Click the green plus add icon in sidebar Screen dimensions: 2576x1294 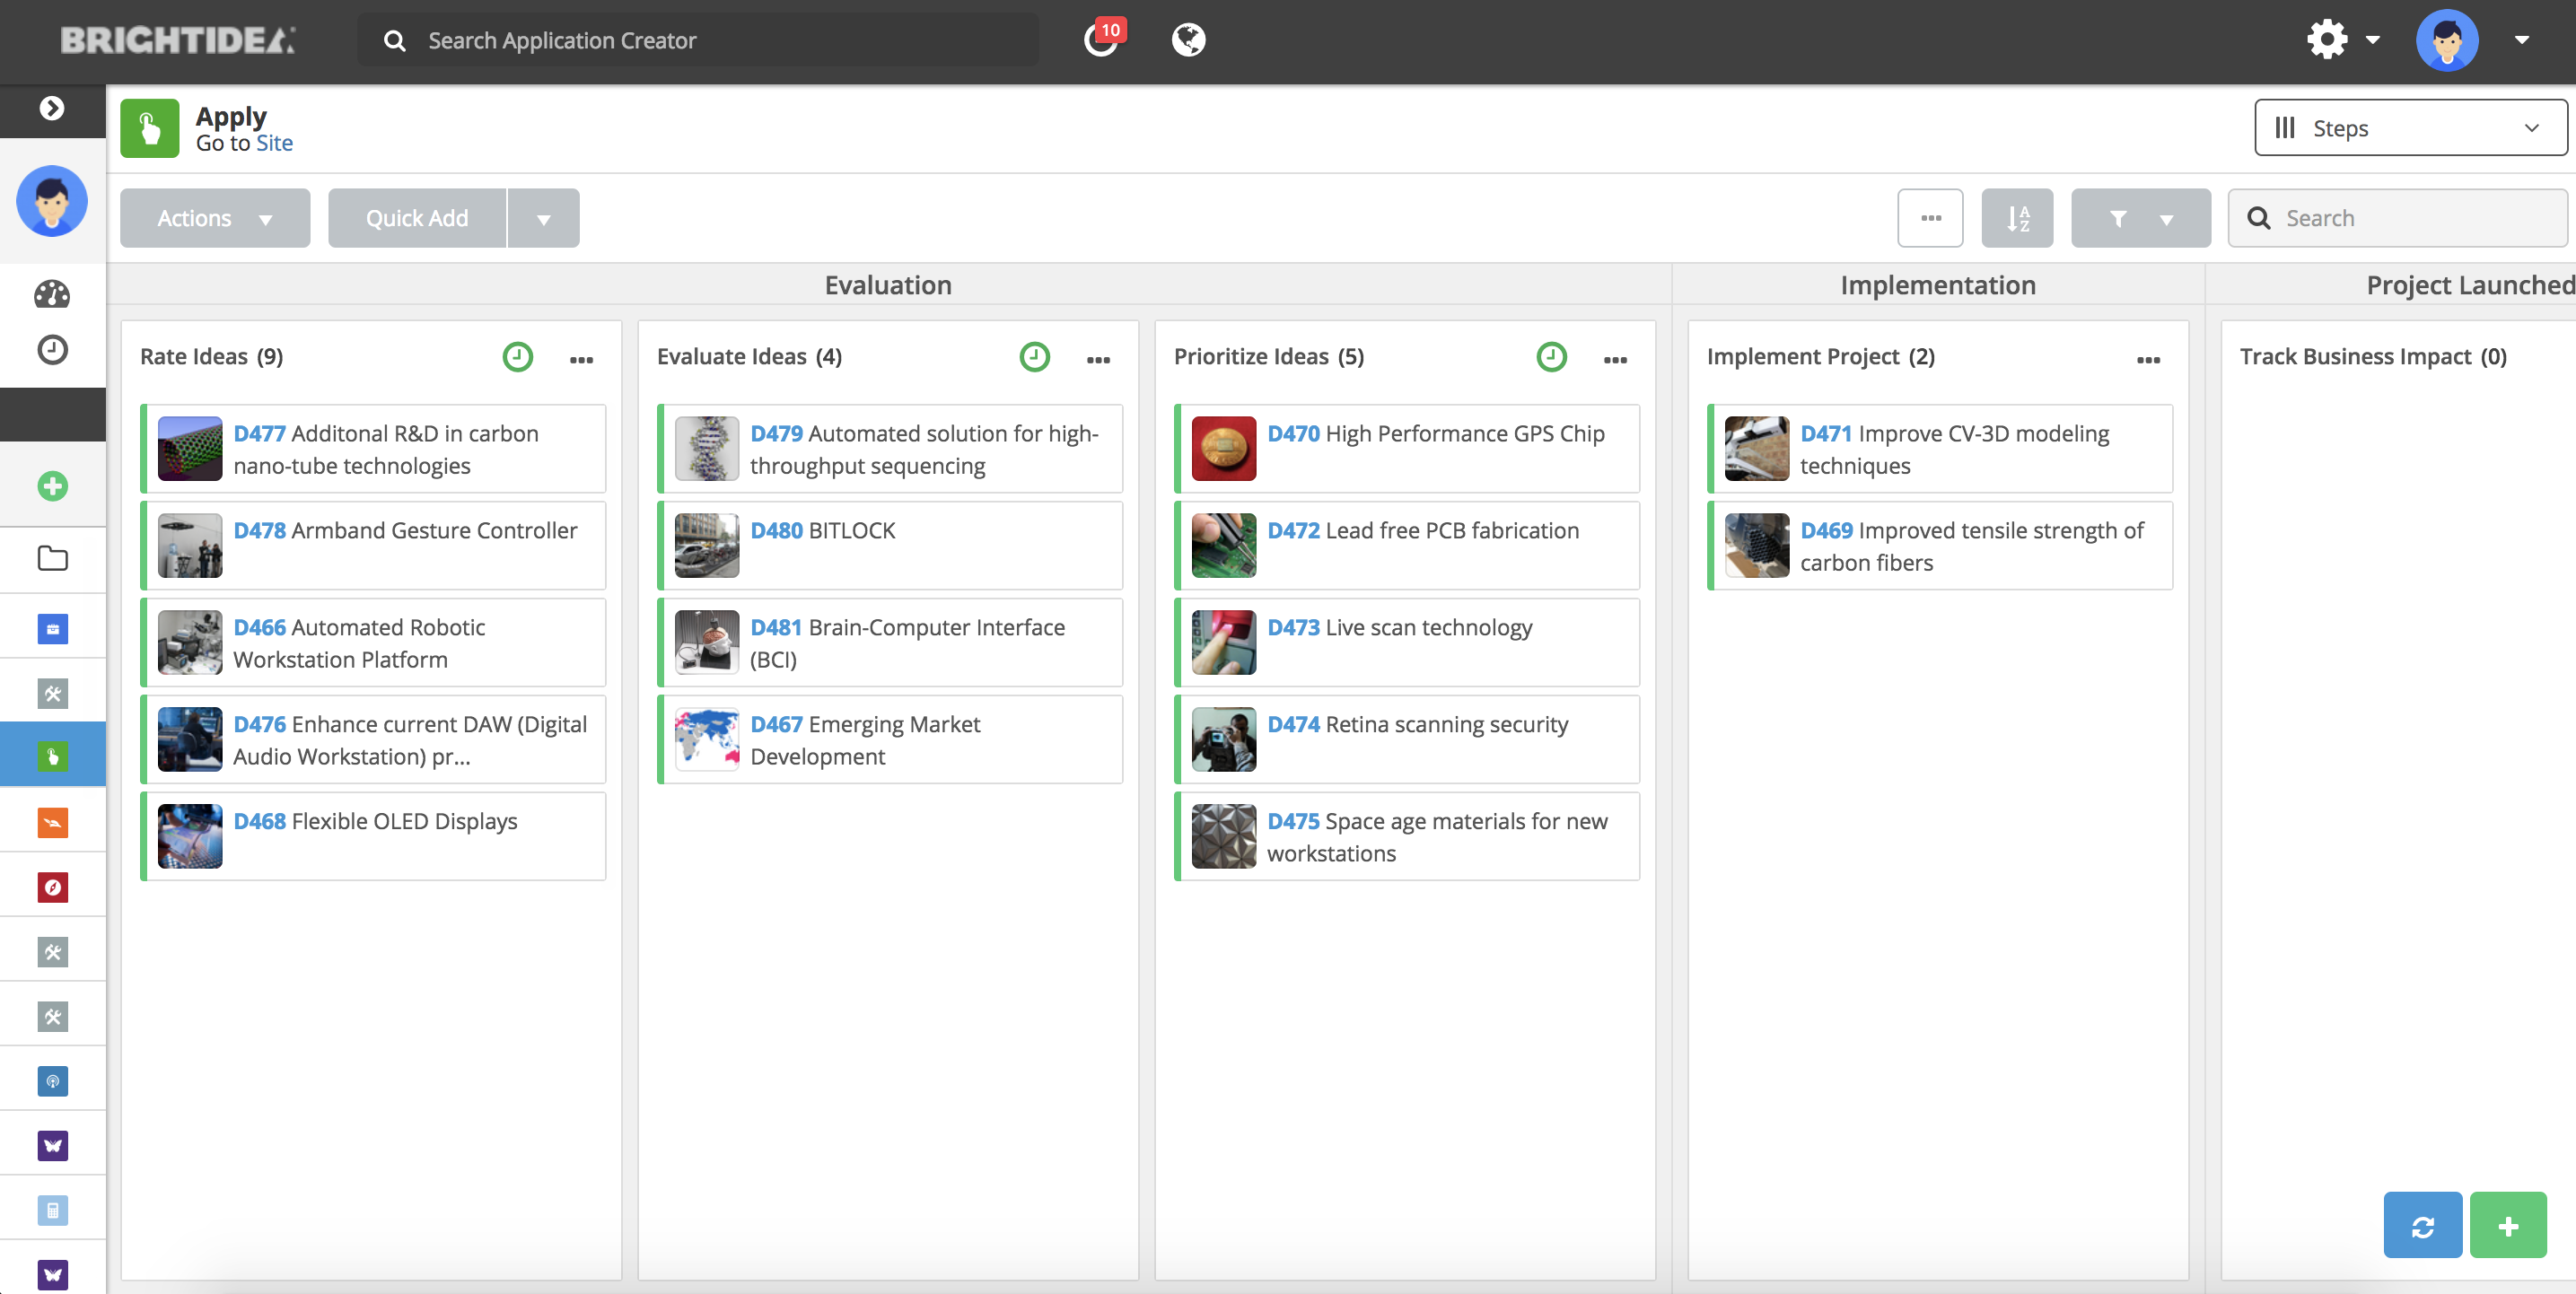tap(52, 486)
